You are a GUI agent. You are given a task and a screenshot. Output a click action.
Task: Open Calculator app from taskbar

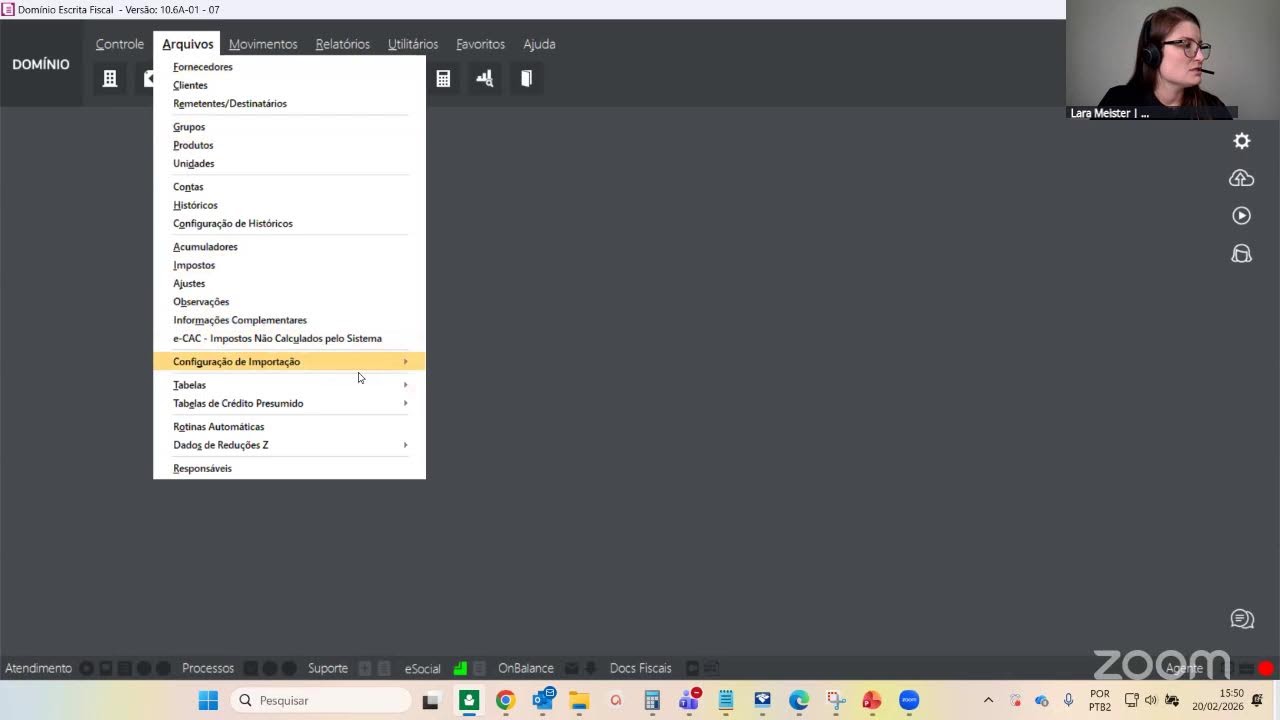652,700
